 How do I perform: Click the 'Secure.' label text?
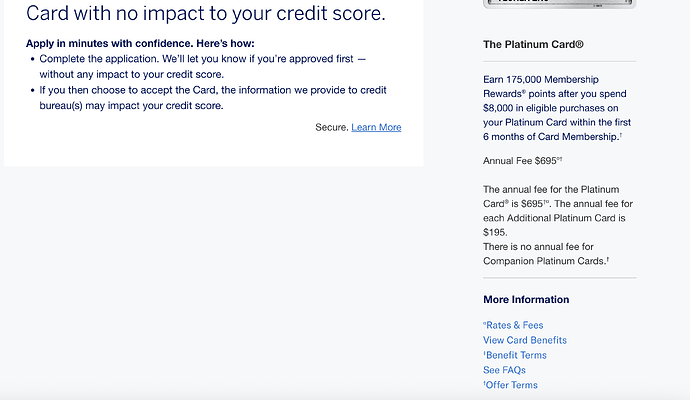pos(331,127)
